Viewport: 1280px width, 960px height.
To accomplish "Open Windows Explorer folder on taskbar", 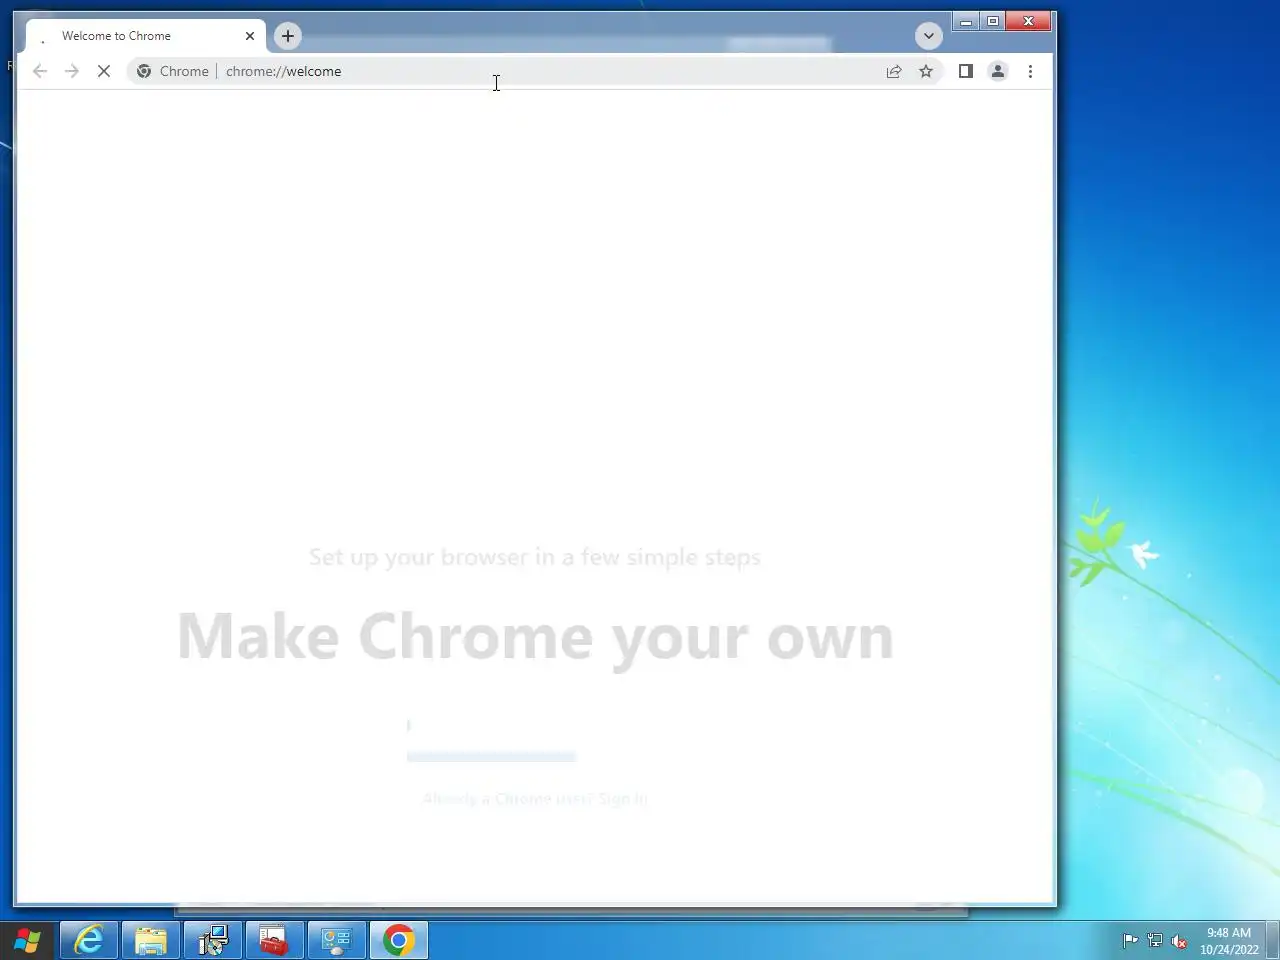I will [151, 940].
